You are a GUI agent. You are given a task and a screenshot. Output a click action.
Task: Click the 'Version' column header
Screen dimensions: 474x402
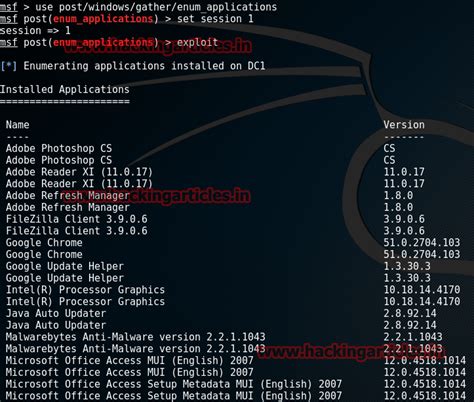point(404,125)
